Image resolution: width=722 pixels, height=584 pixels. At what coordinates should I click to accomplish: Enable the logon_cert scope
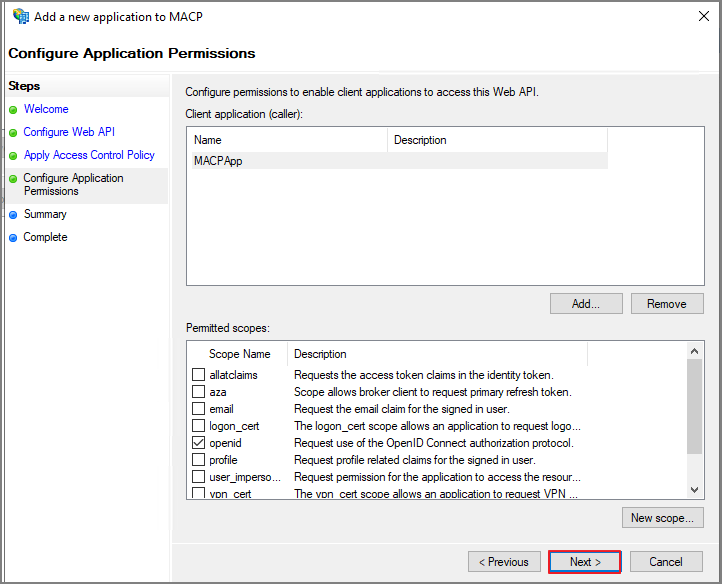click(198, 426)
